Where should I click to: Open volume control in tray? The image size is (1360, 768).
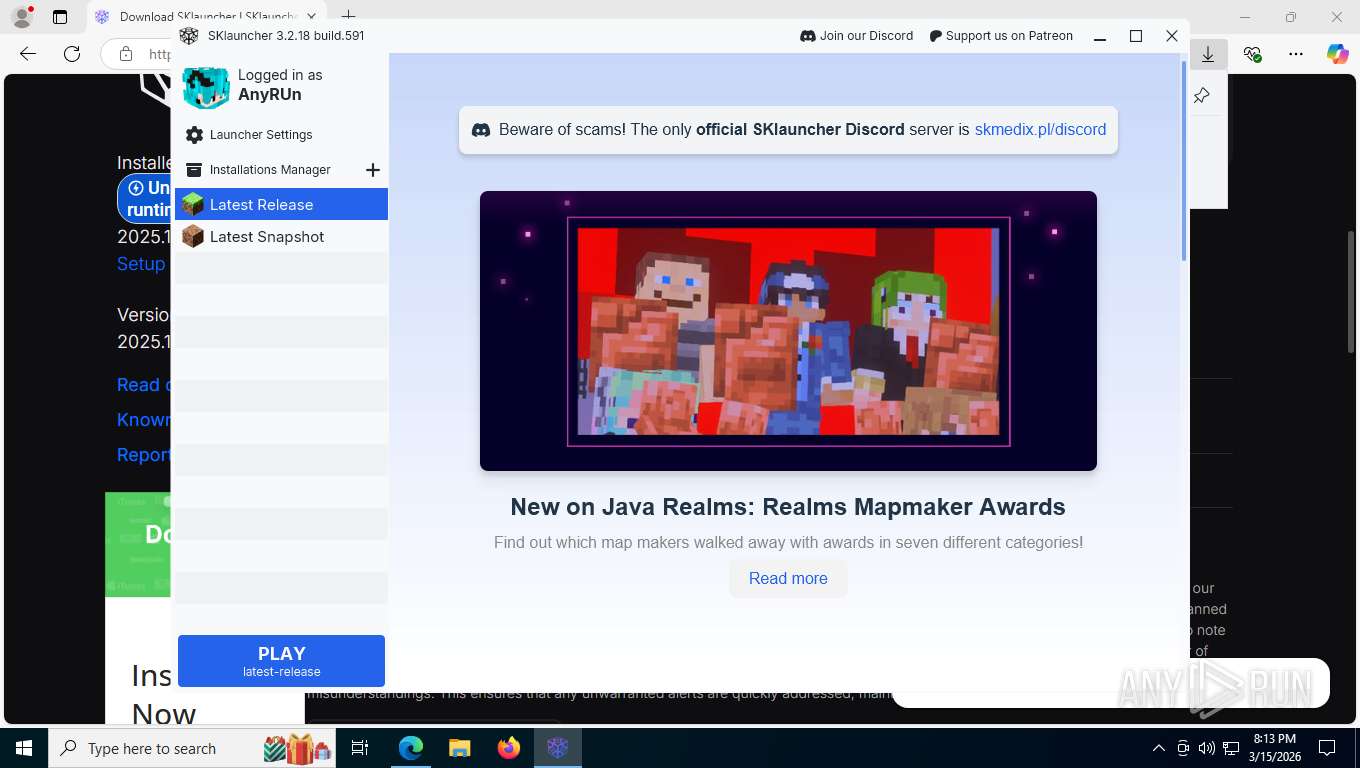click(1207, 748)
